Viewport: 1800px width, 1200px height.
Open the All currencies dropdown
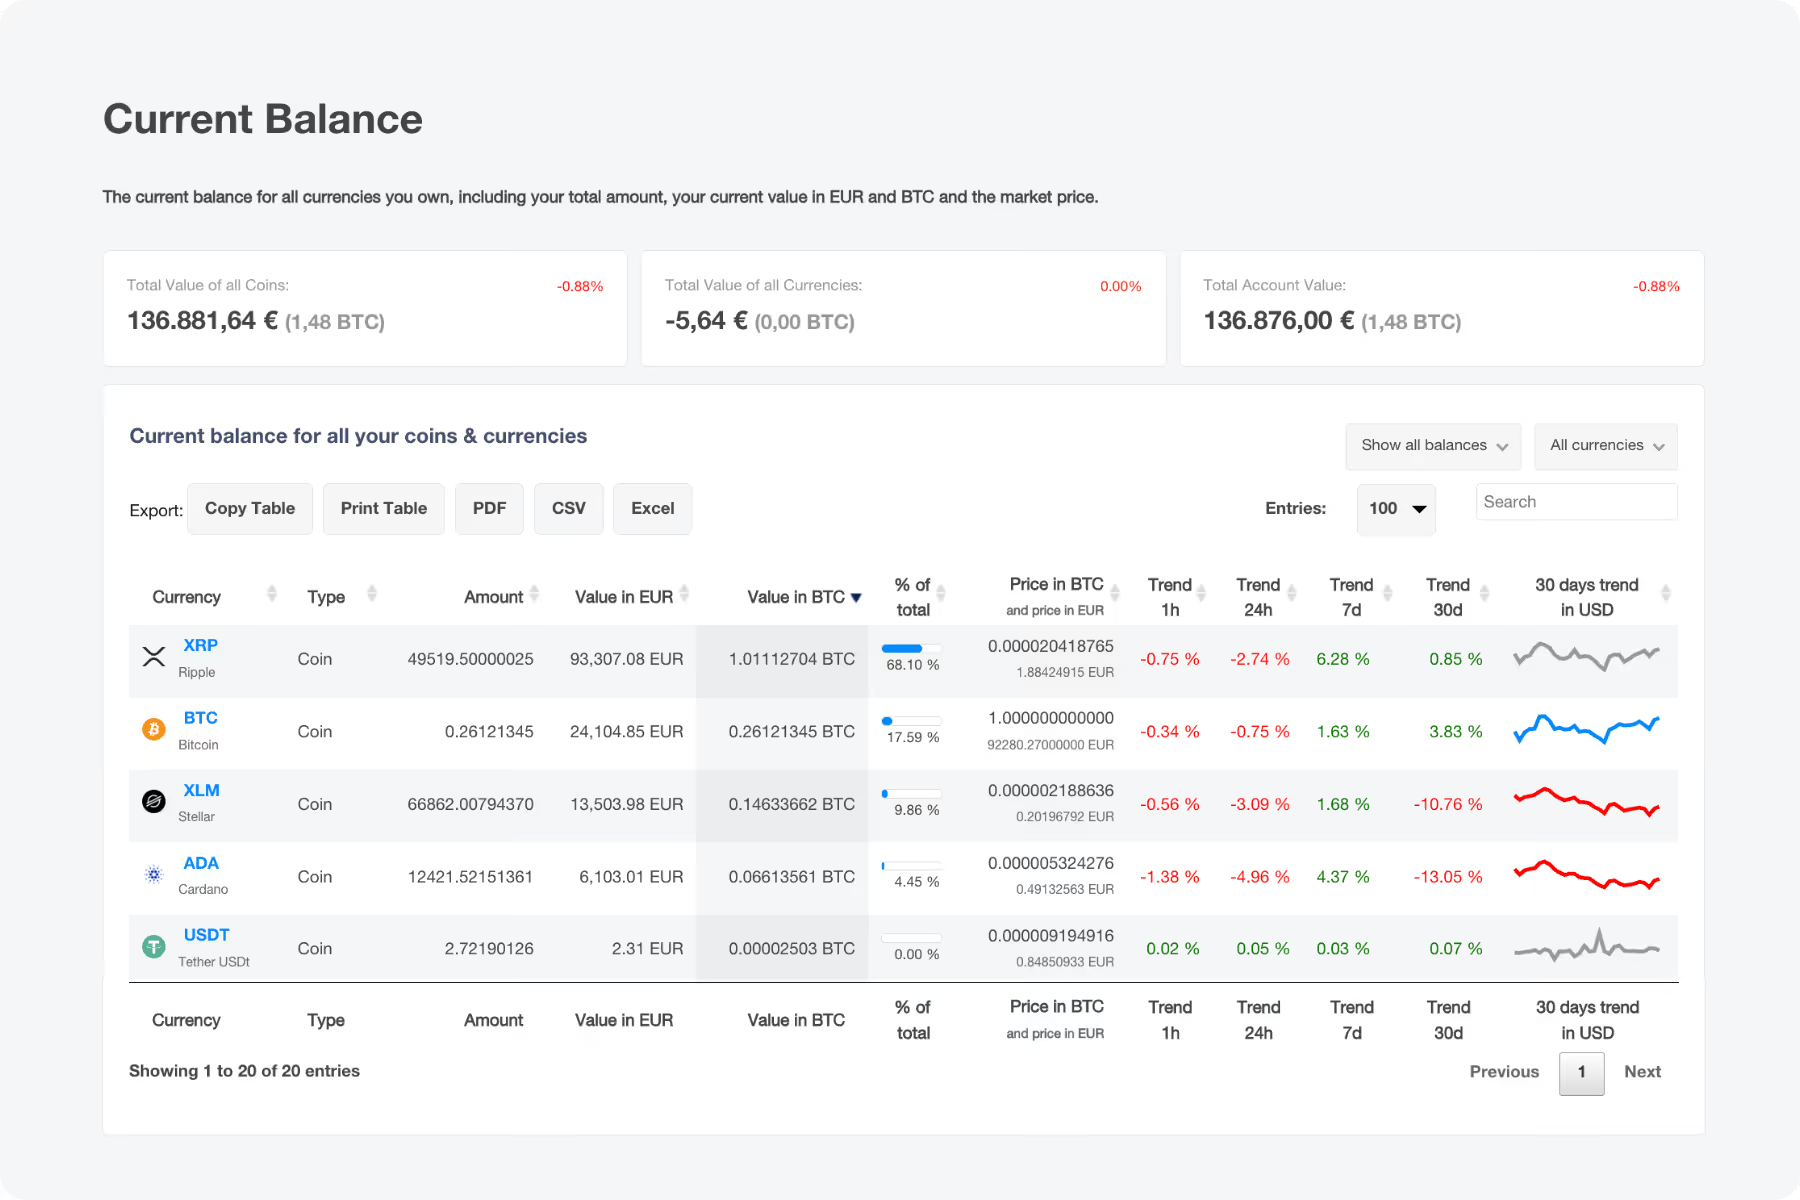tap(1605, 446)
